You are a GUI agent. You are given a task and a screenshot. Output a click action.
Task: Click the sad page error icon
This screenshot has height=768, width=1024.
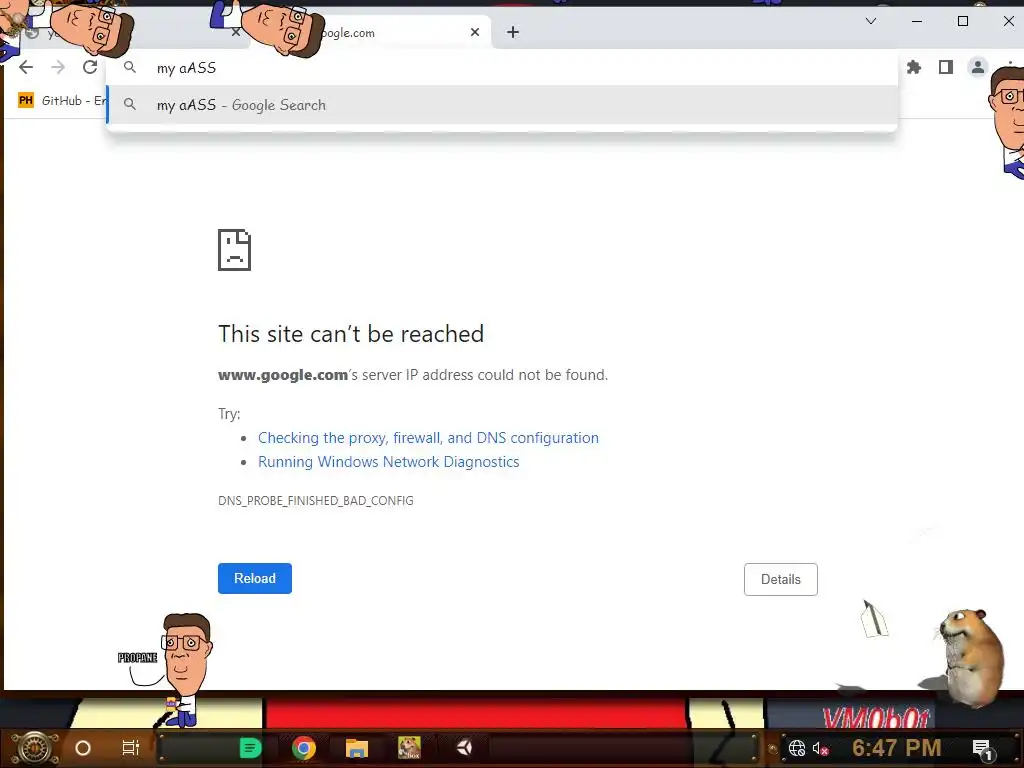(x=234, y=249)
